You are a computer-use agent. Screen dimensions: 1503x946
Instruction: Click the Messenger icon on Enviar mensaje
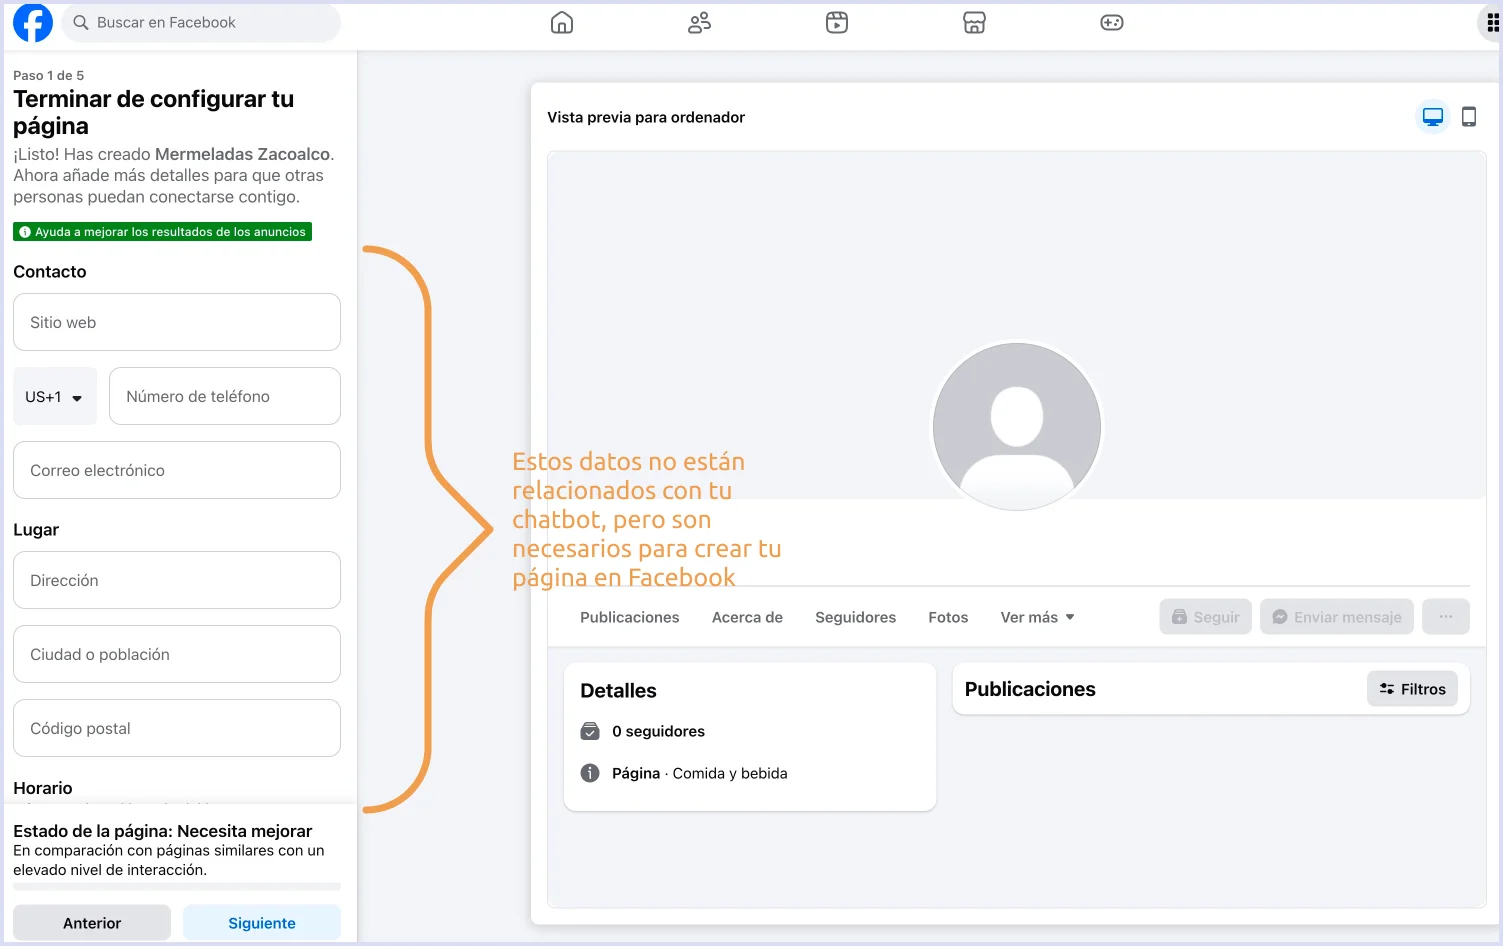(1279, 617)
